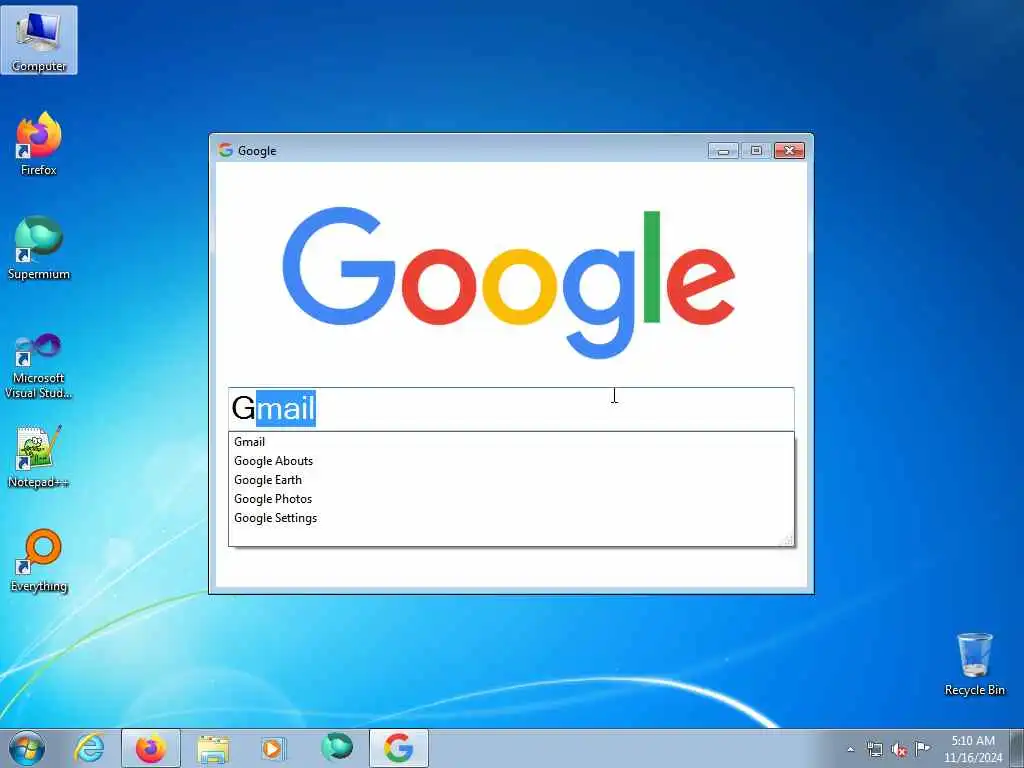Click the Supermium taskbar icon
Viewport: 1024px width, 768px height.
tap(337, 748)
